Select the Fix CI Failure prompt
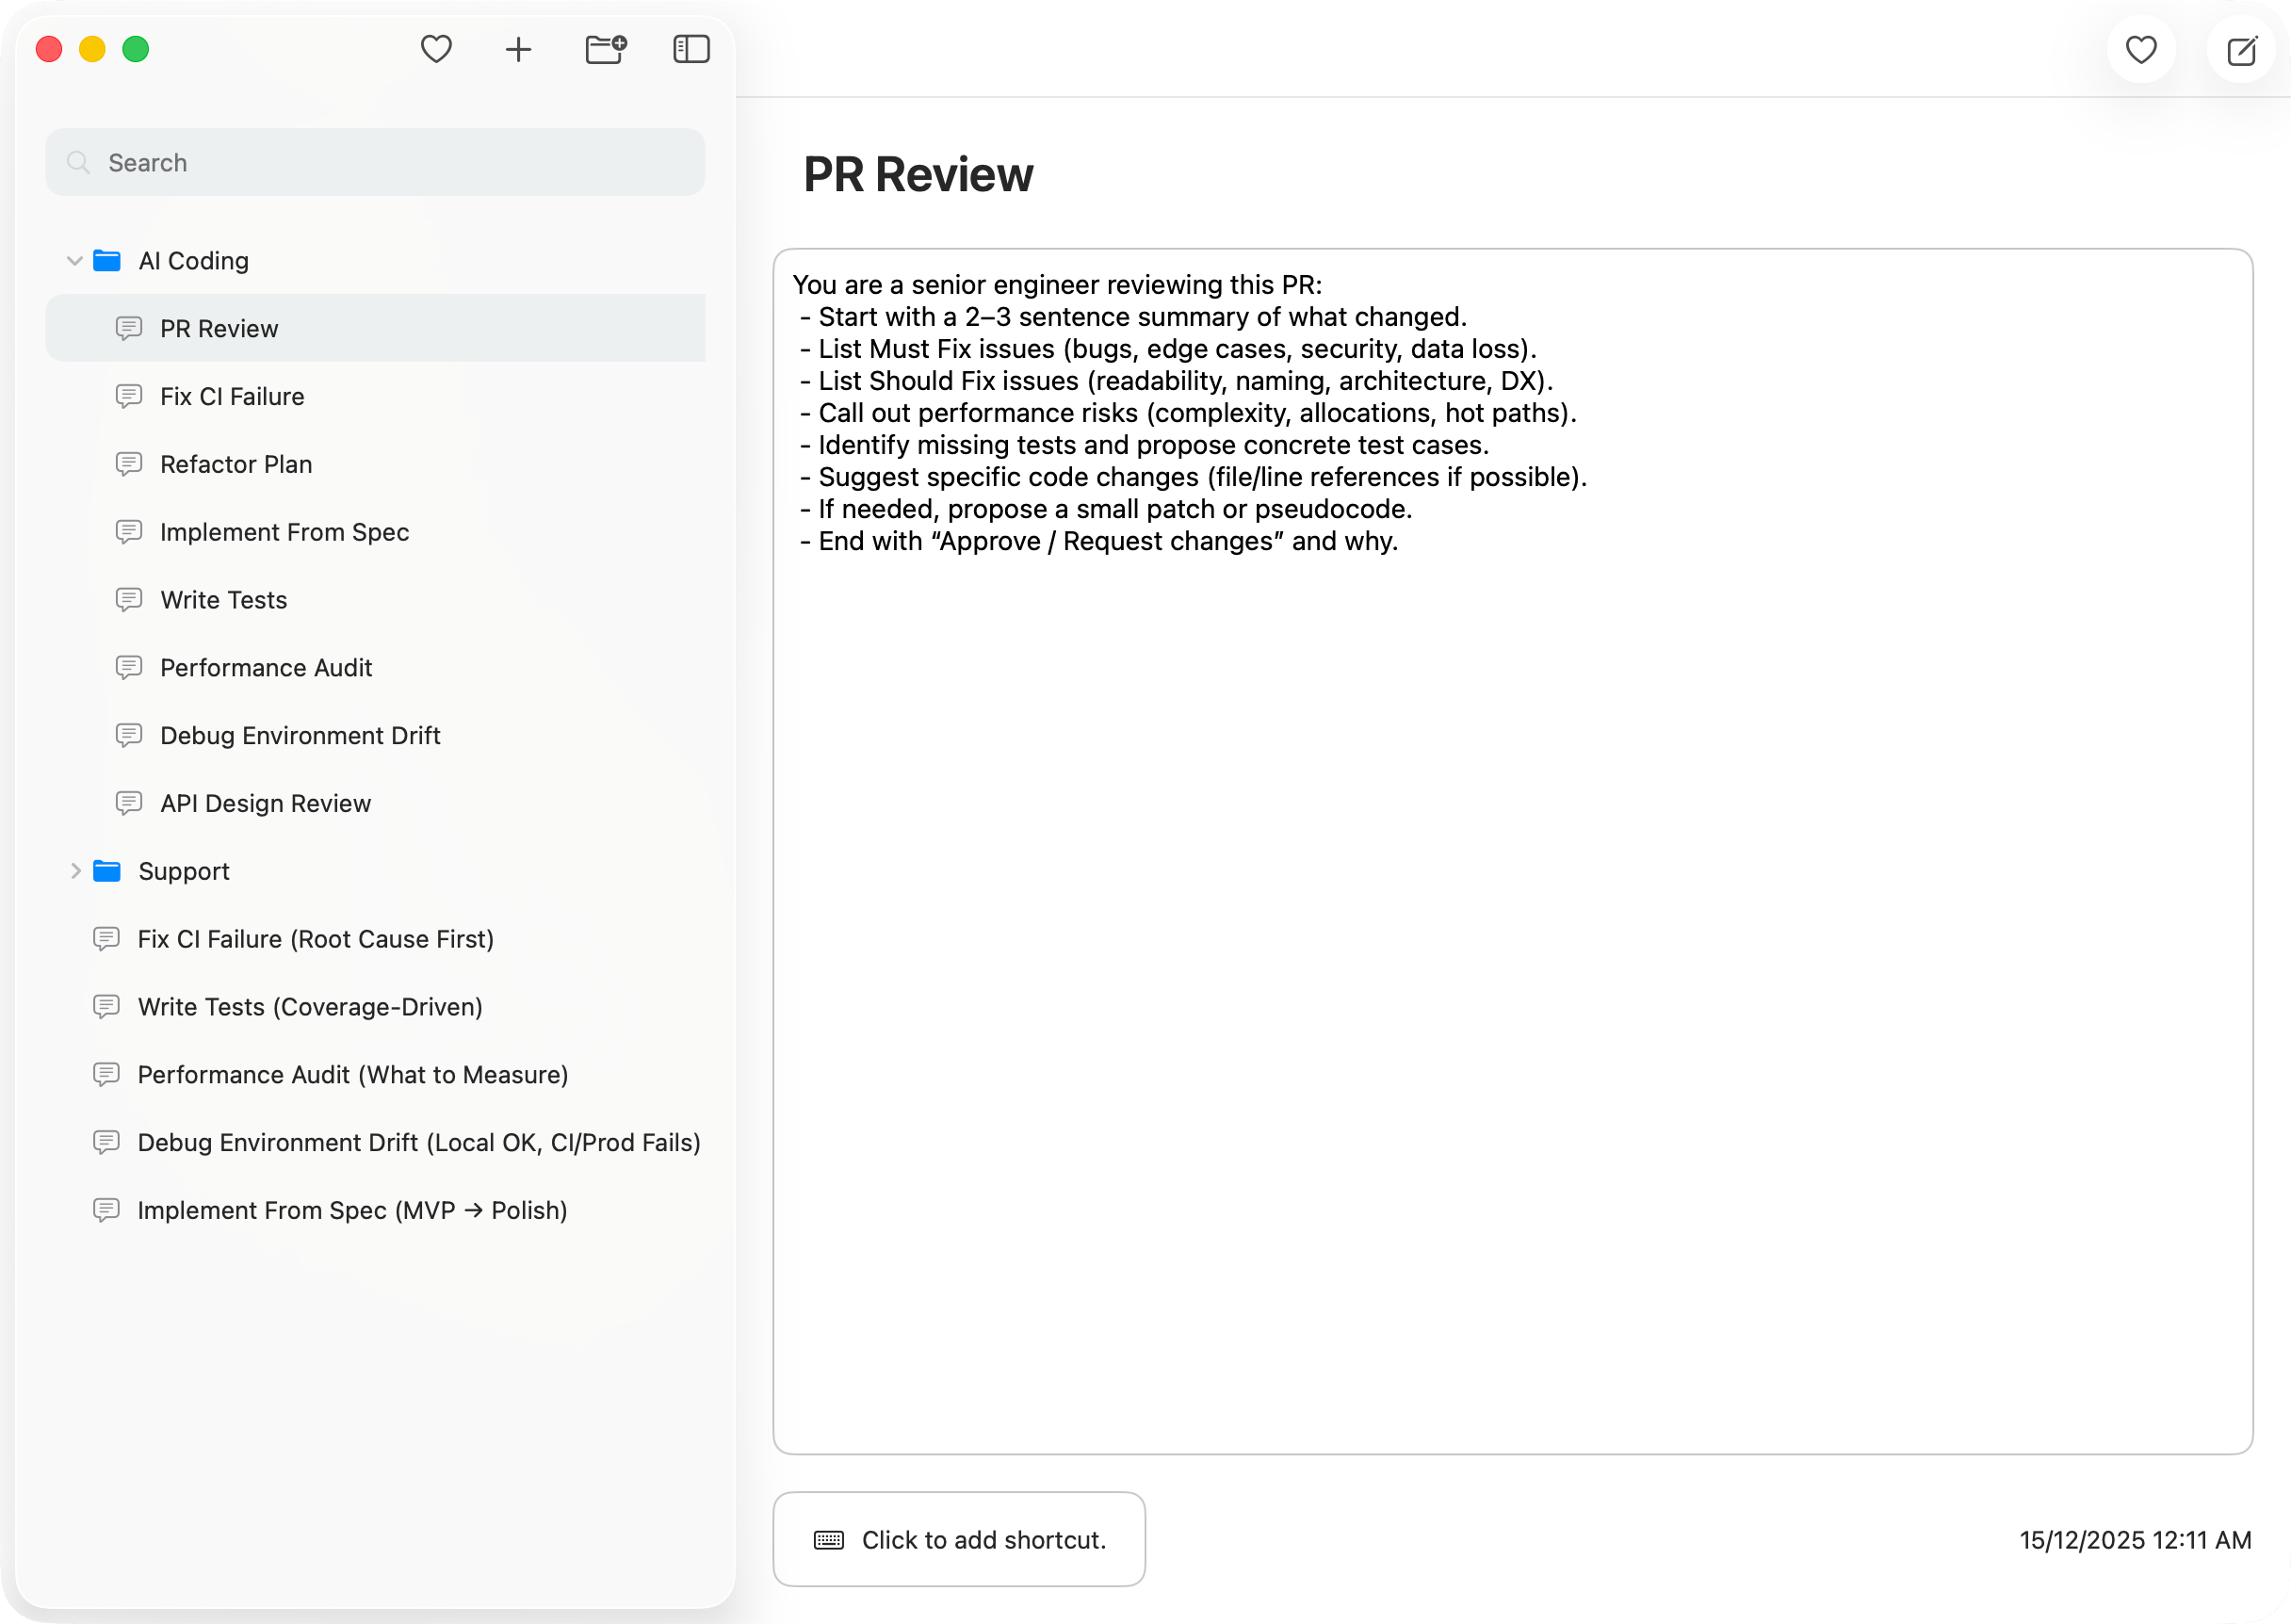This screenshot has height=1624, width=2291. pos(232,396)
